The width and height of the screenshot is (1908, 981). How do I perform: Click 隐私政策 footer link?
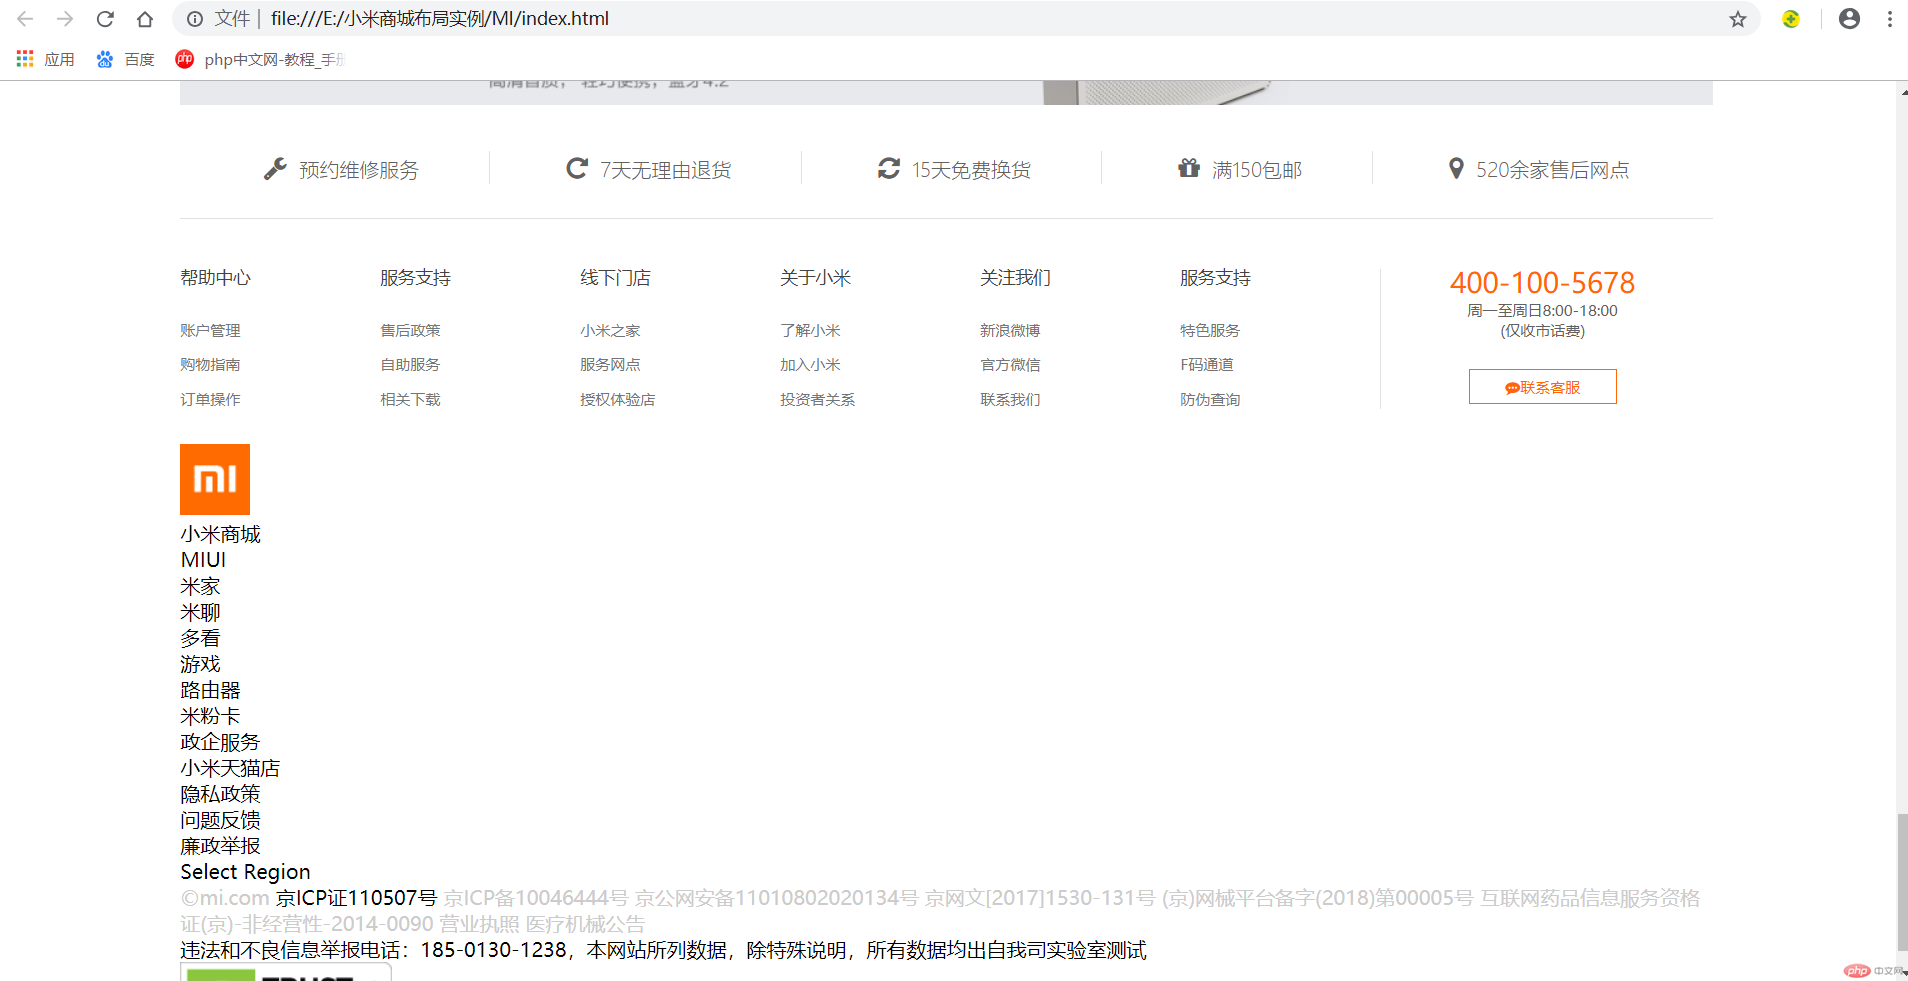pos(220,794)
